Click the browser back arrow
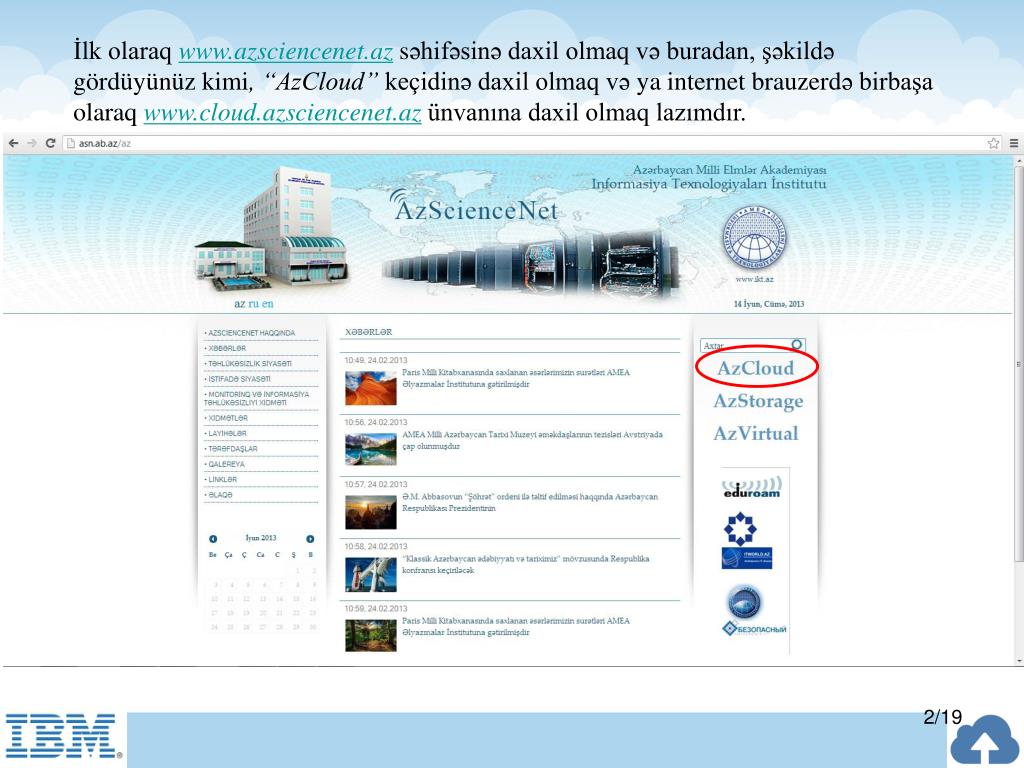Viewport: 1024px width, 768px height. 14,143
